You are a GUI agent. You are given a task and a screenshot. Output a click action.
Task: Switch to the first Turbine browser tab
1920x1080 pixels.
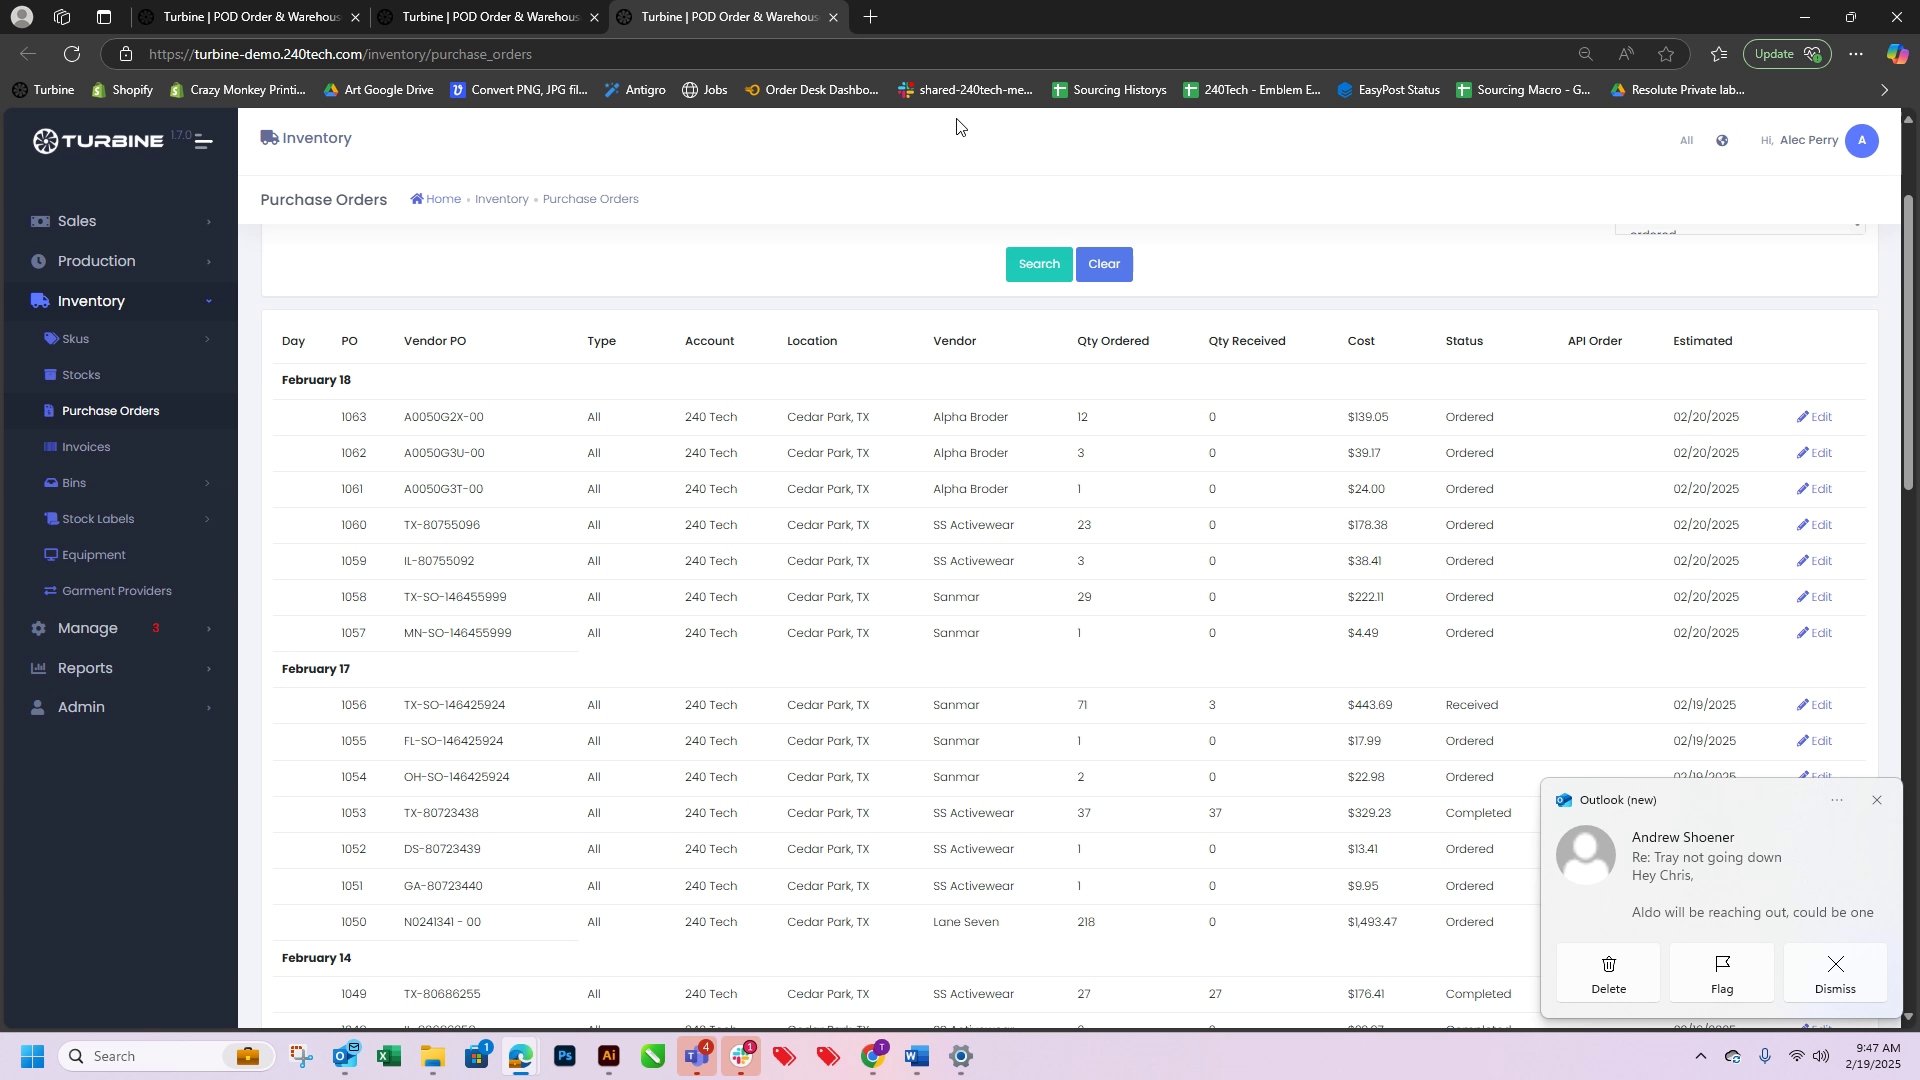pyautogui.click(x=250, y=17)
